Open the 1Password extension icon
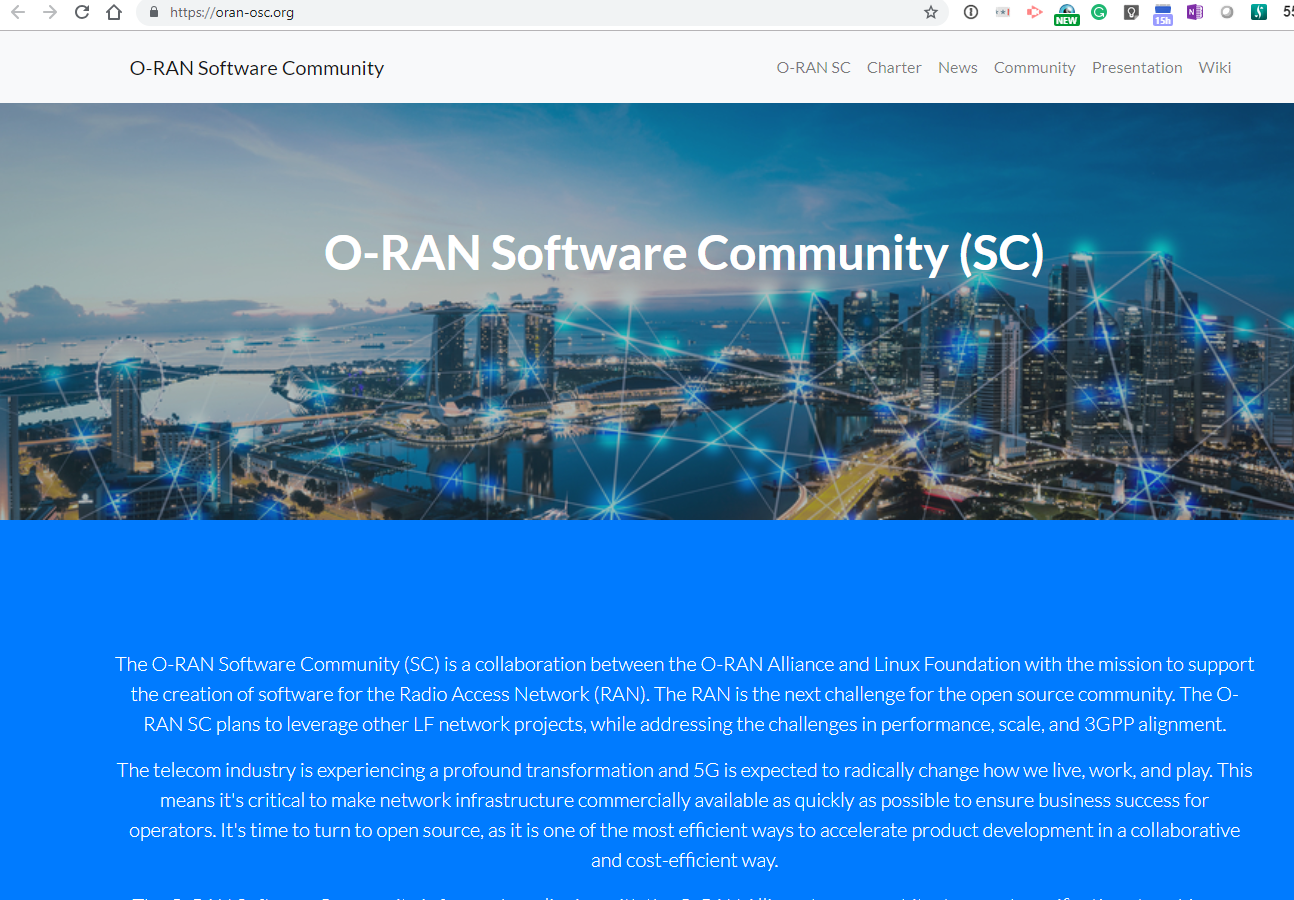 click(x=971, y=12)
